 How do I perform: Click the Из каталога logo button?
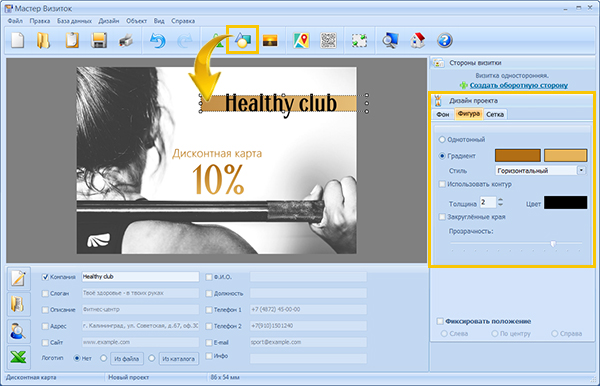(x=179, y=359)
